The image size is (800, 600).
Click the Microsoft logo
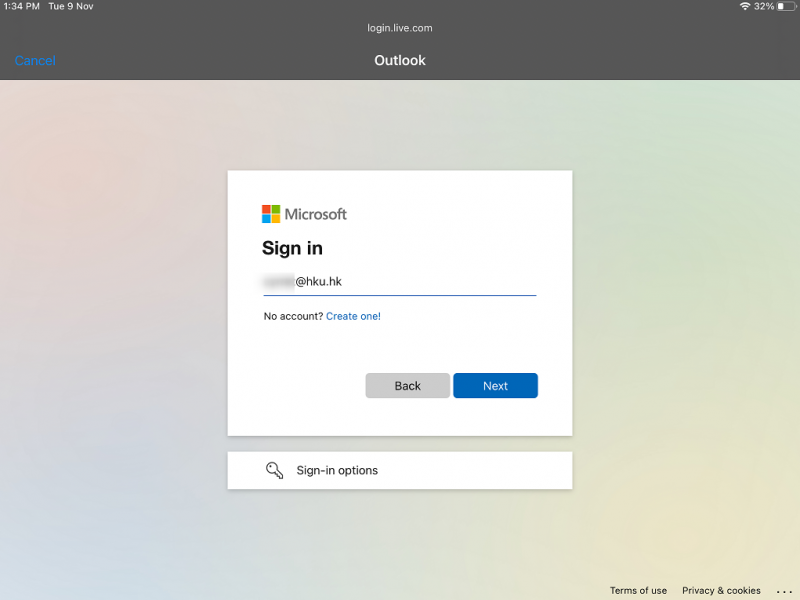[304, 214]
